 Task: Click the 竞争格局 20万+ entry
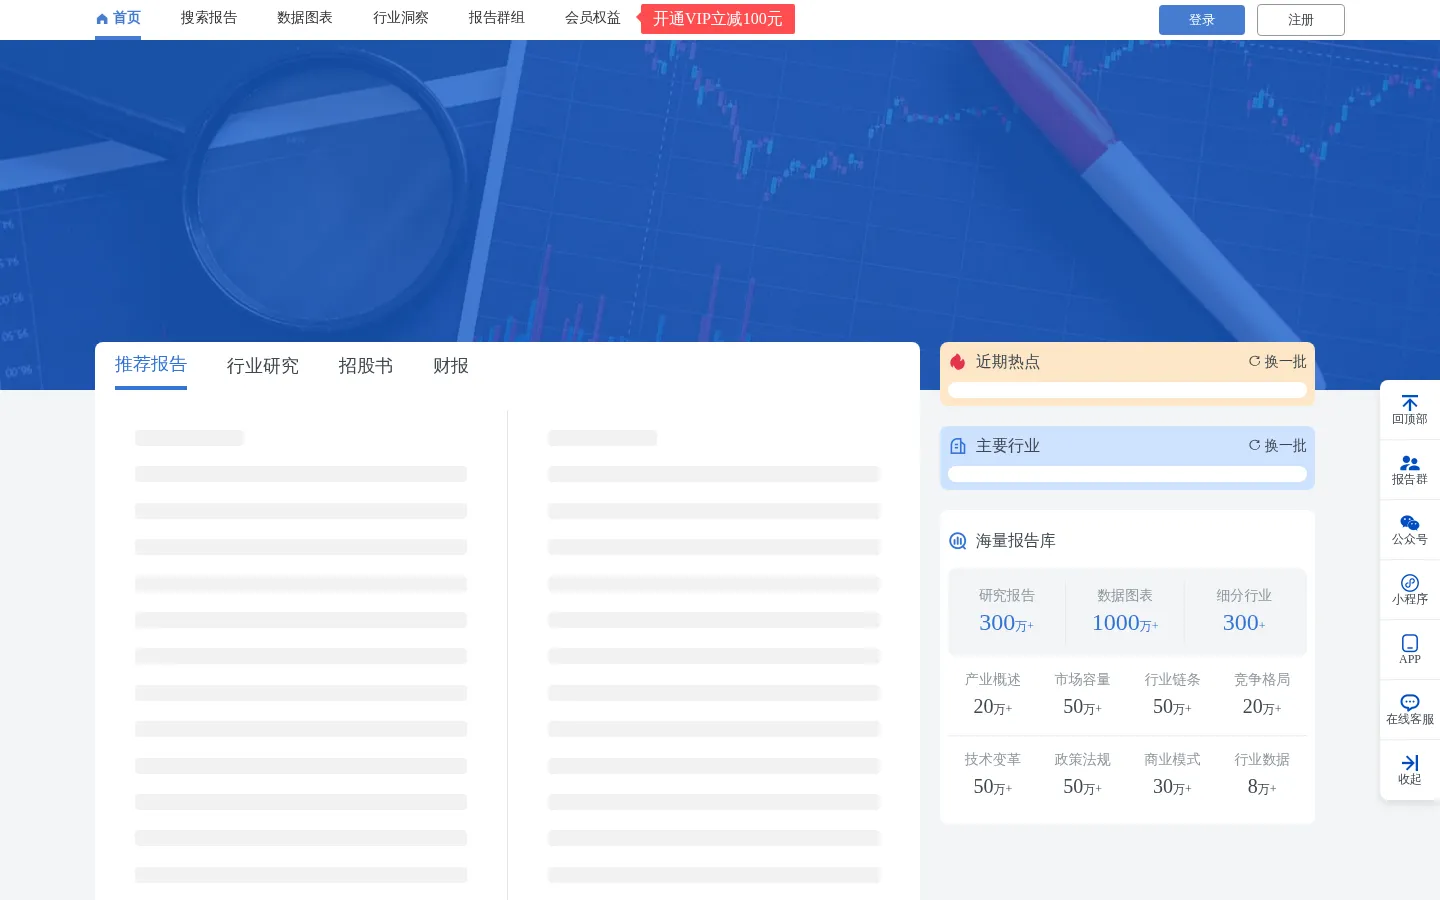1262,694
